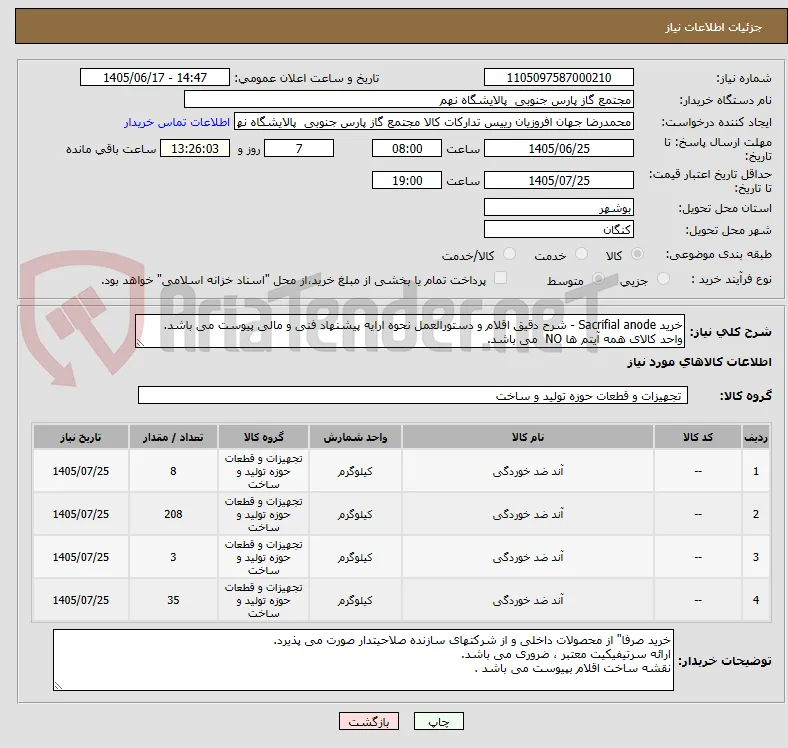The image size is (788, 748).
Task: Click the کد کالا column header
Action: click(x=698, y=437)
